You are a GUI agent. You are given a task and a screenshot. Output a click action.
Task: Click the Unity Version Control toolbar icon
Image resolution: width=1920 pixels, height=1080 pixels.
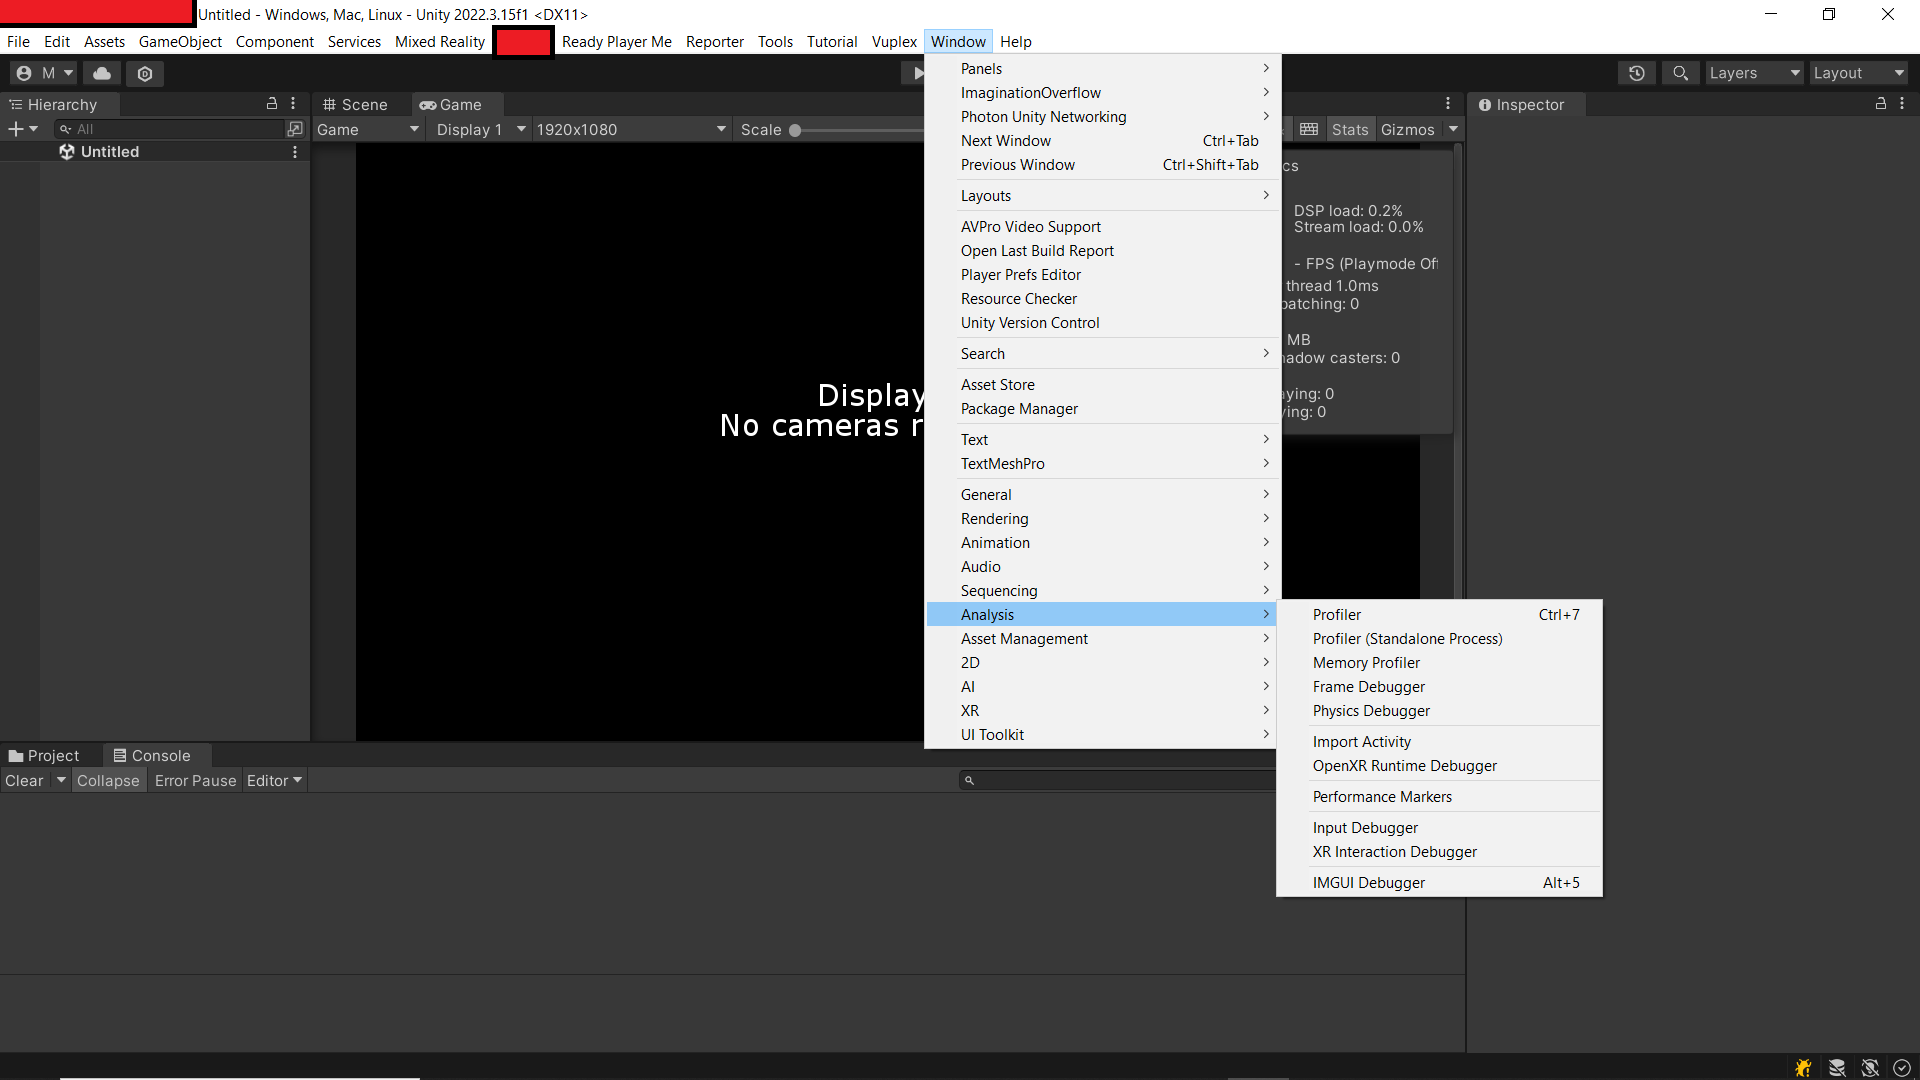pos(145,73)
